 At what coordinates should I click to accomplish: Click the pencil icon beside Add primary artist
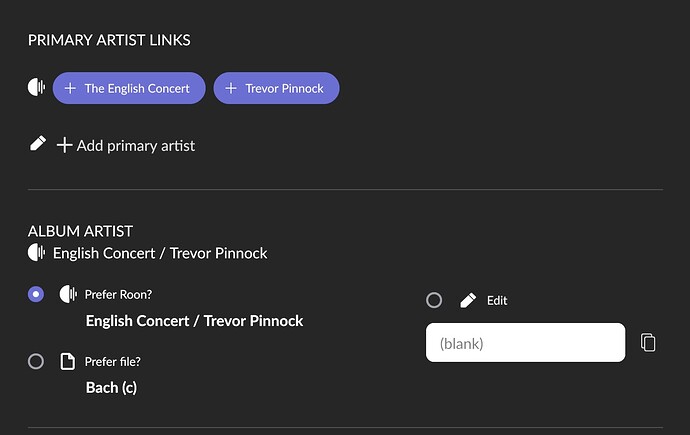38,143
